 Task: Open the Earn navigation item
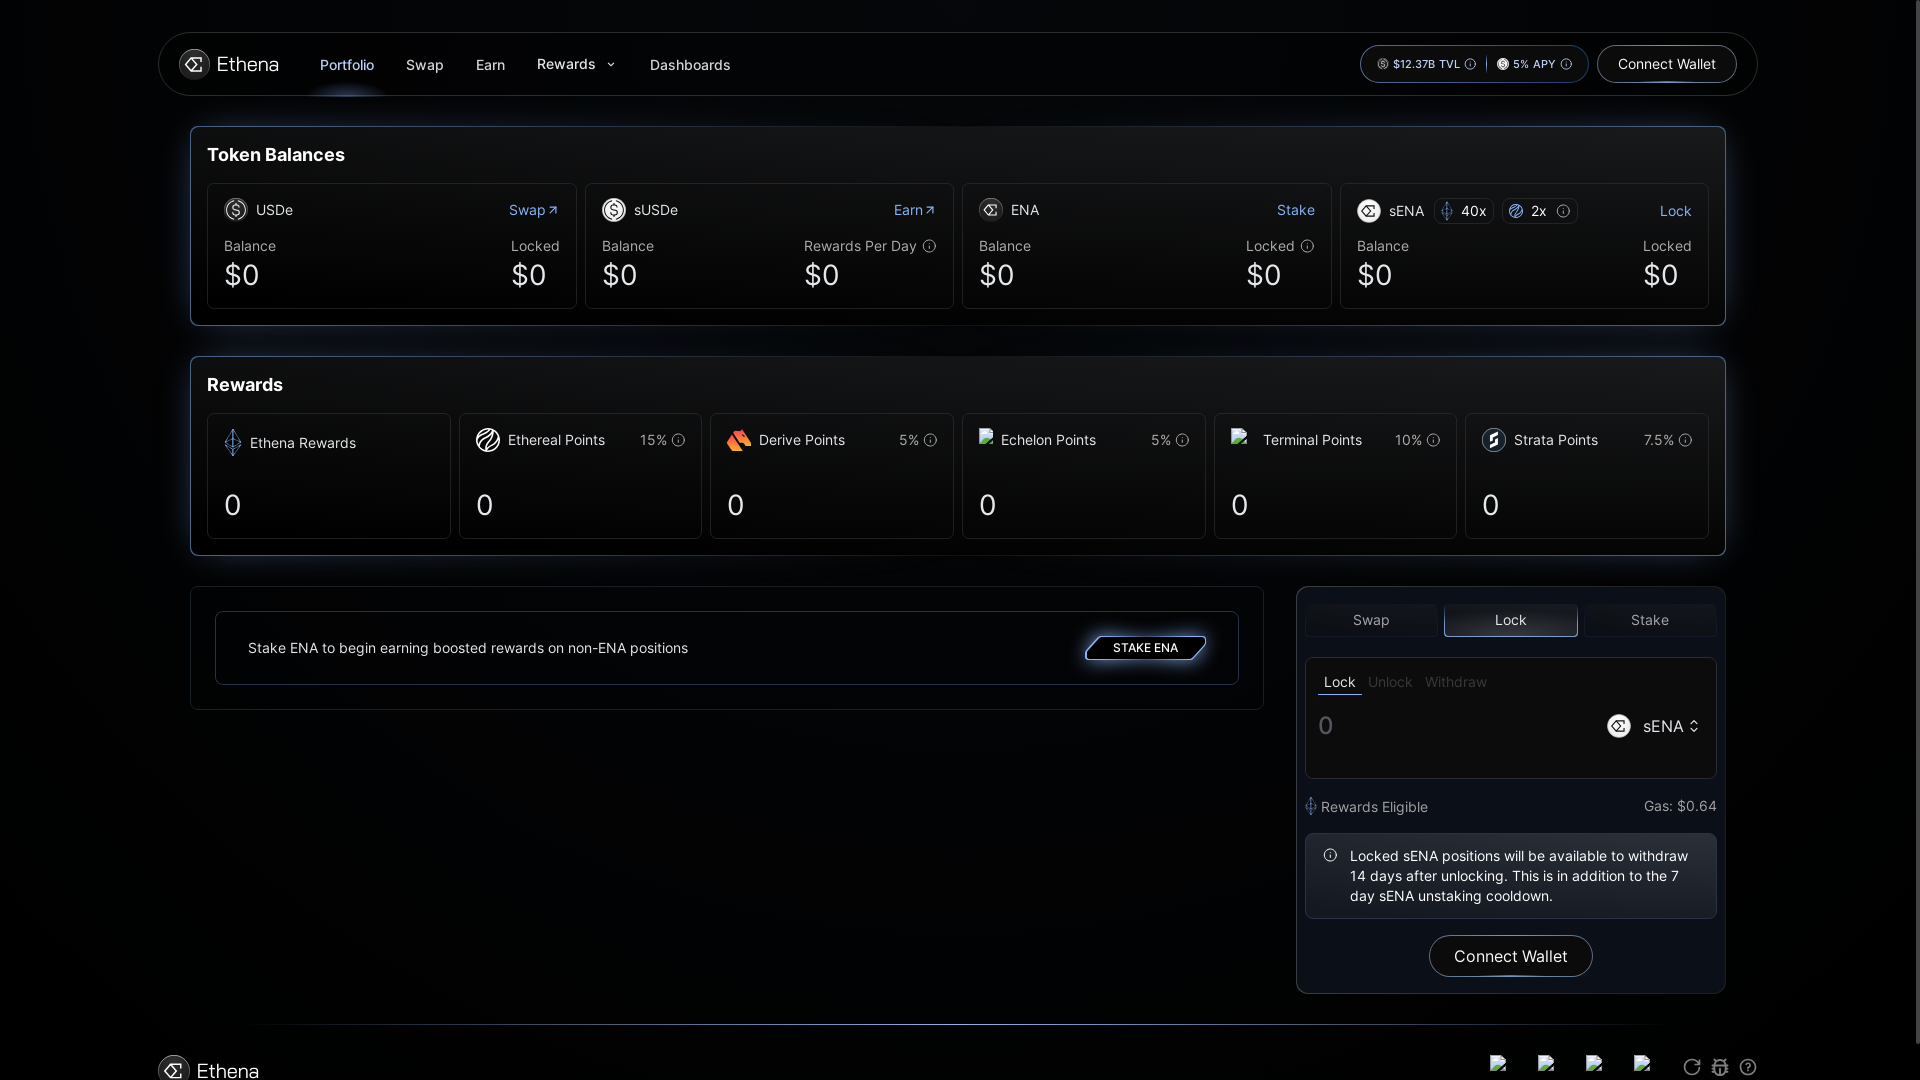click(490, 65)
